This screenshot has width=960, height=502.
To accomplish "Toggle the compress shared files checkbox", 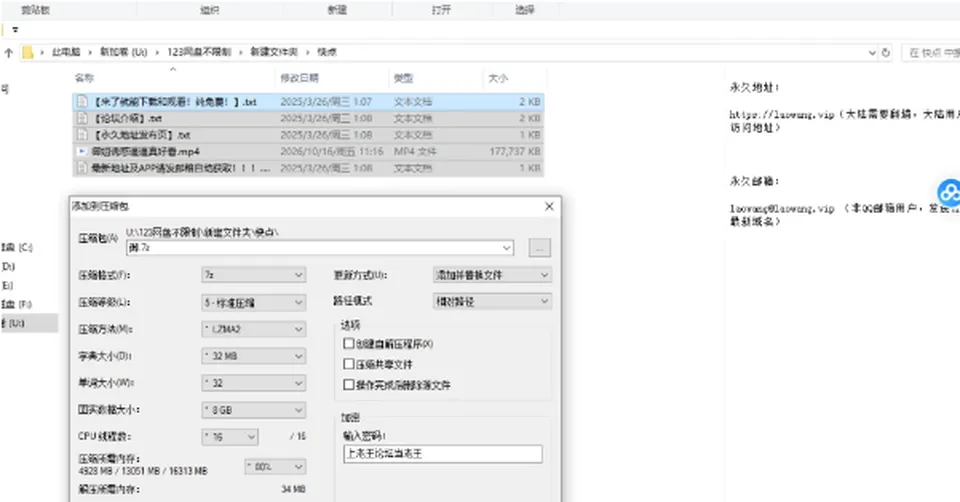I will 348,364.
